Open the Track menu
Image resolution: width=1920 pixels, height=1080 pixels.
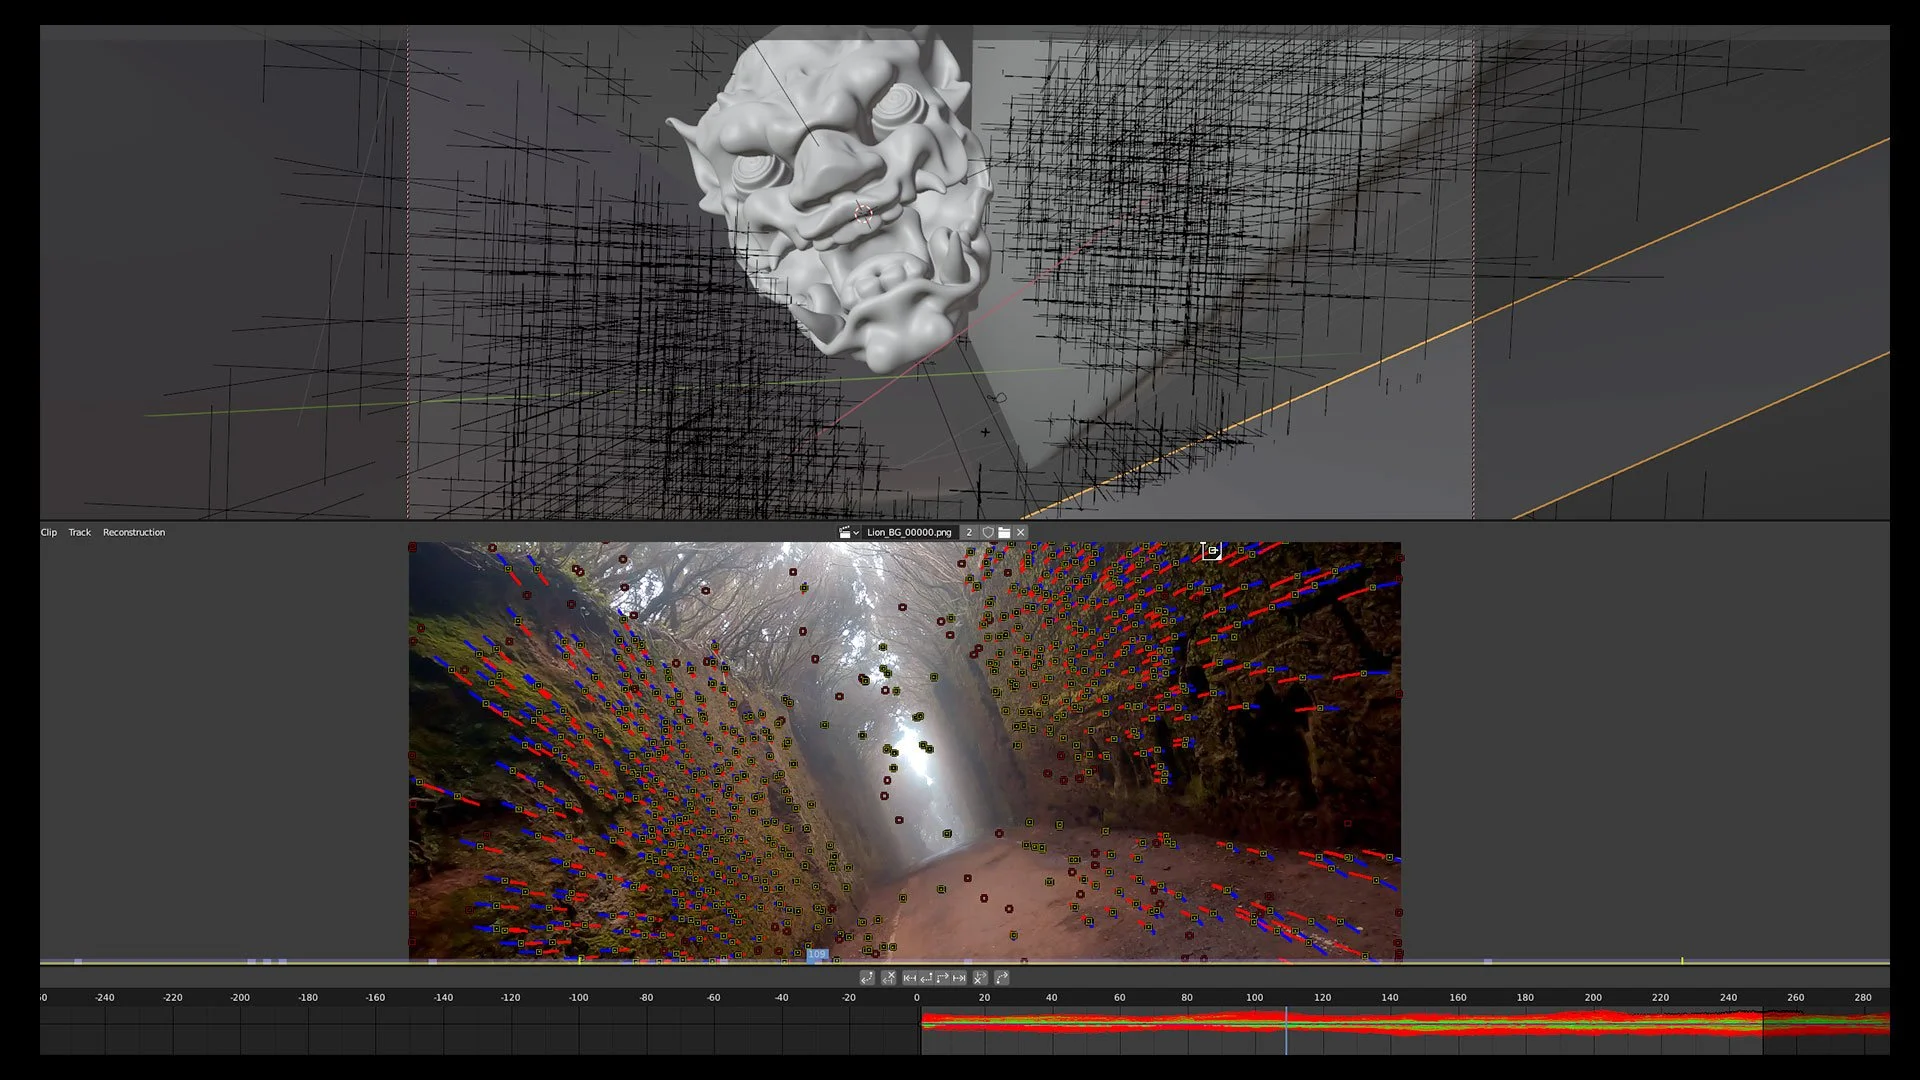(79, 532)
